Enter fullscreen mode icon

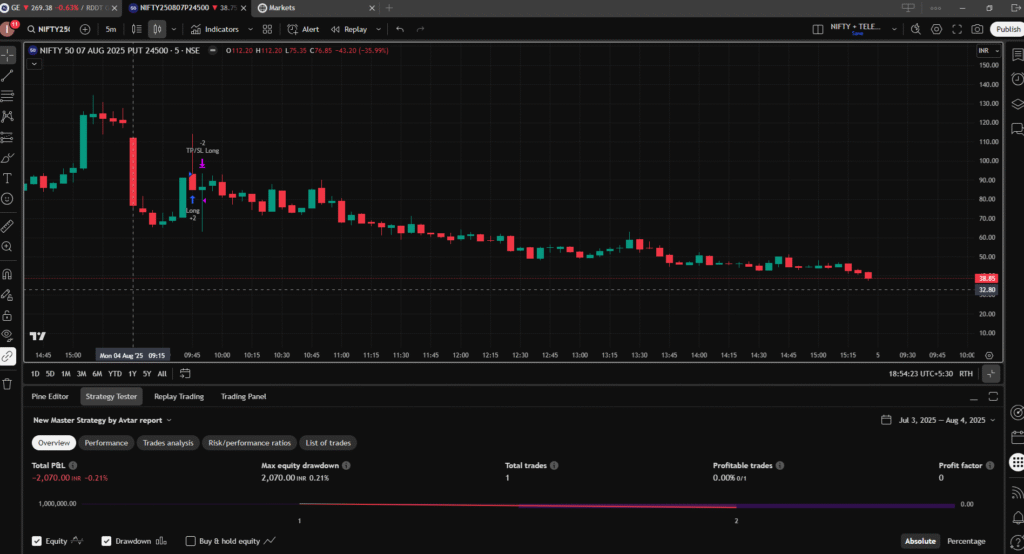pyautogui.click(x=957, y=29)
